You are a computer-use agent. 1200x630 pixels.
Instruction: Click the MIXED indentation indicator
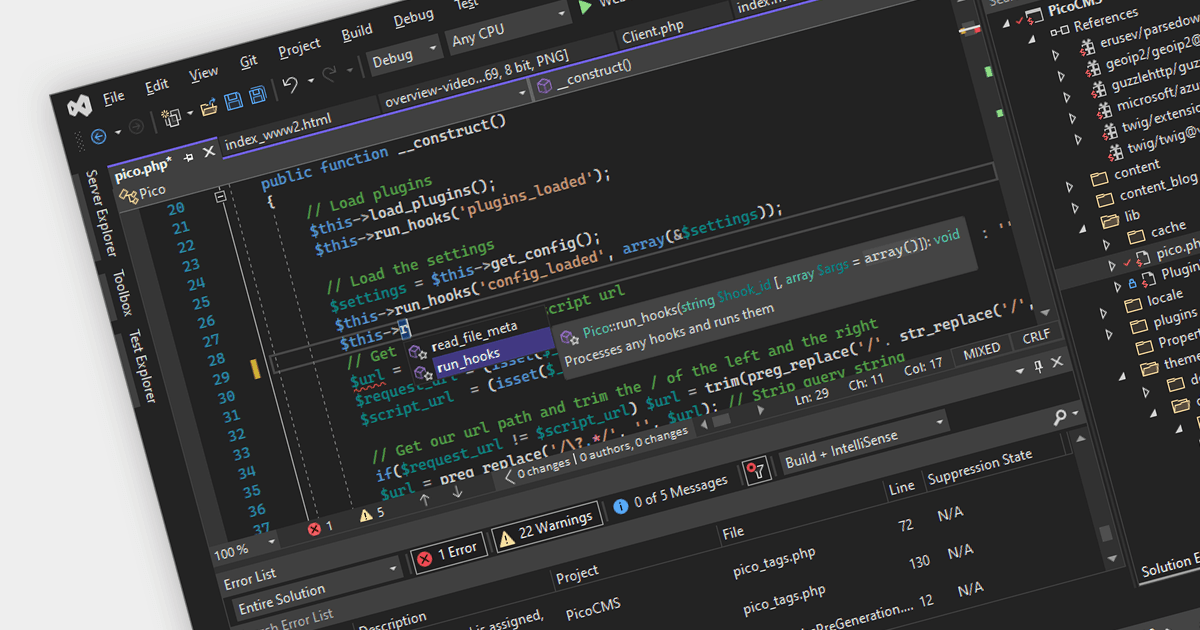point(982,351)
